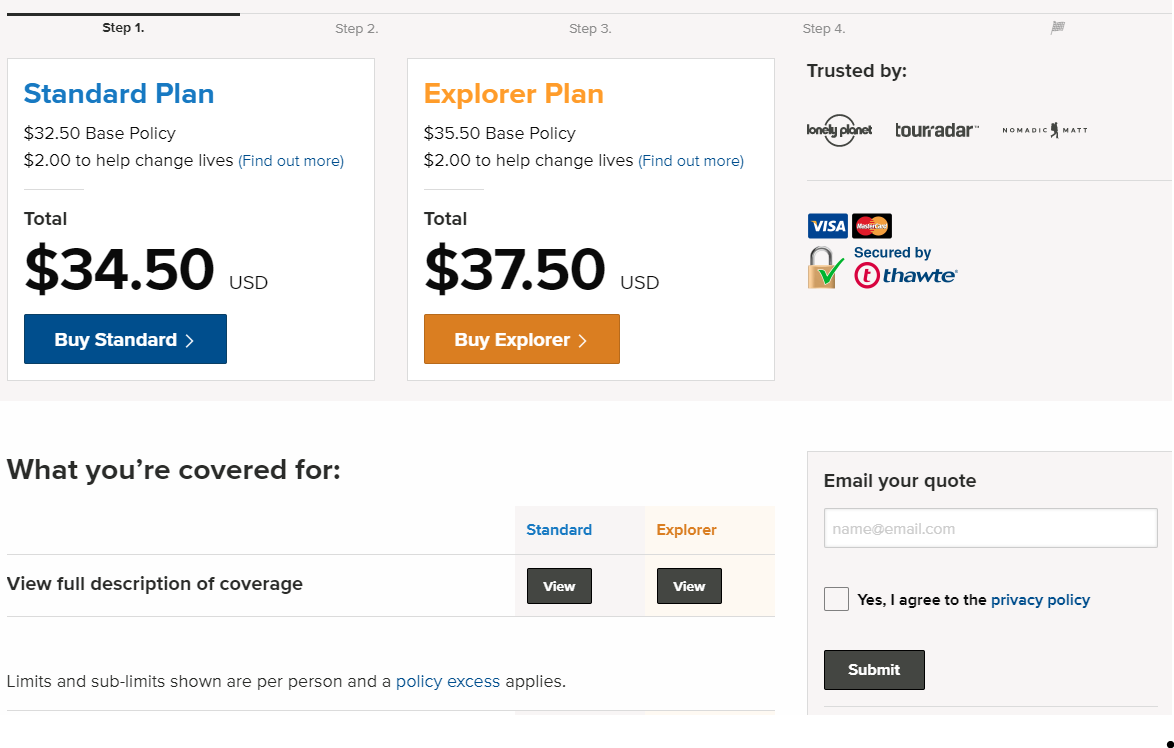The image size is (1174, 748).
Task: Check the privacy policy agreement box
Action: 836,599
